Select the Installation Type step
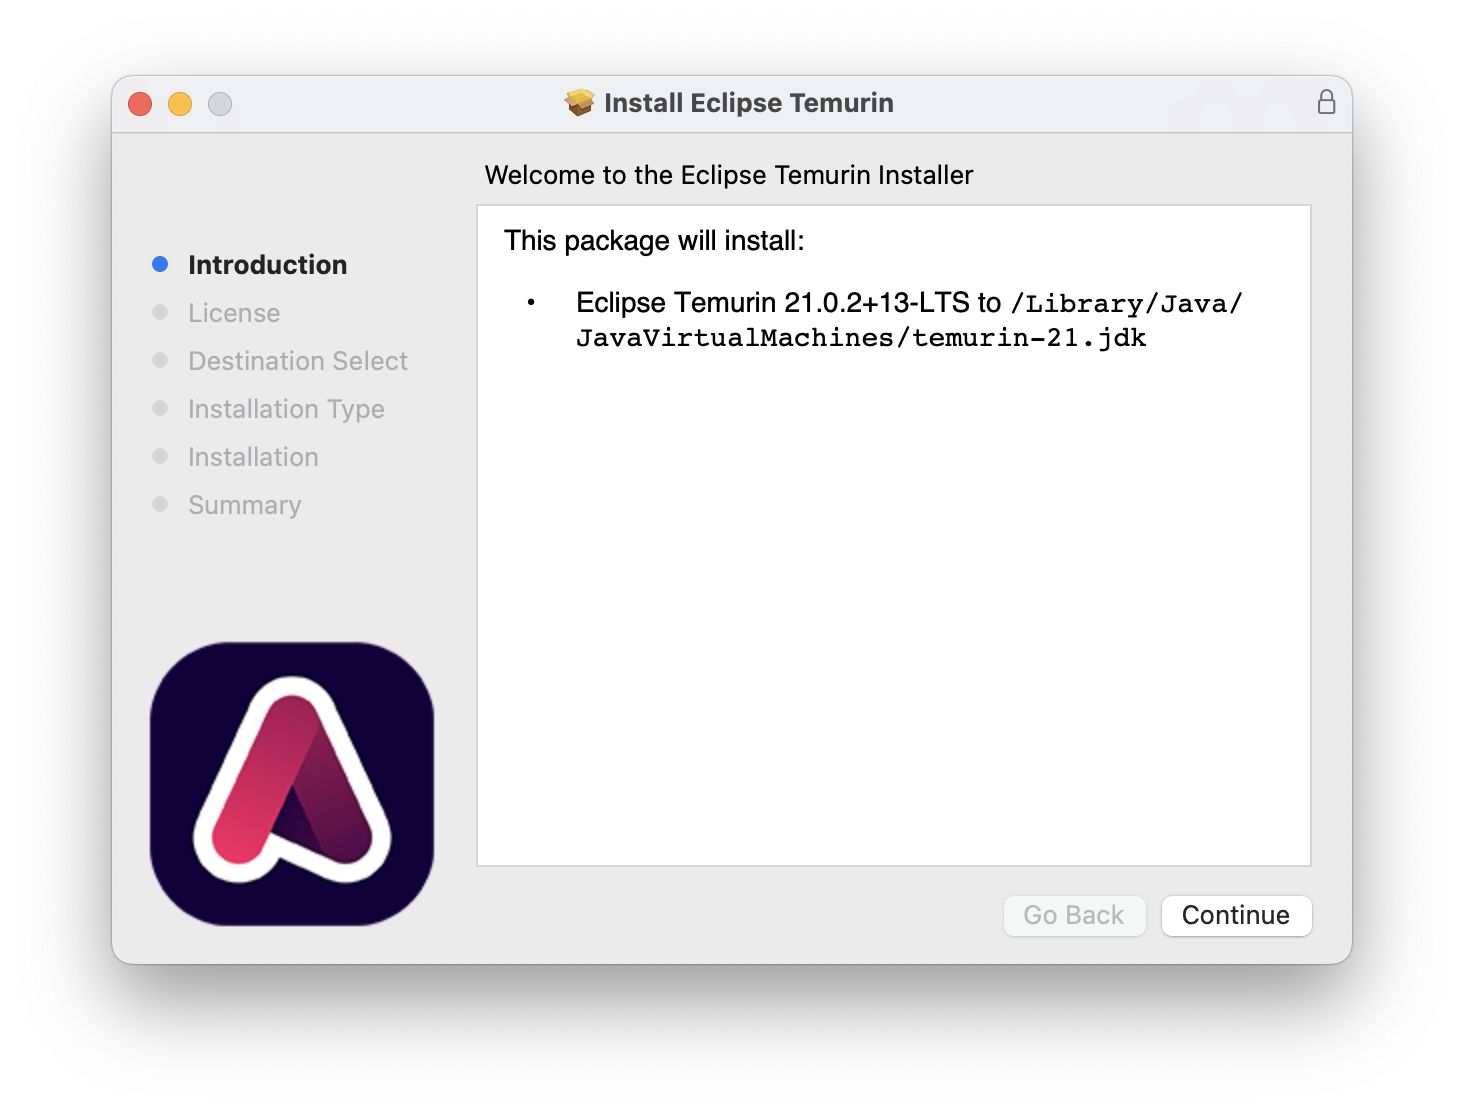Image resolution: width=1464 pixels, height=1112 pixels. [x=286, y=409]
